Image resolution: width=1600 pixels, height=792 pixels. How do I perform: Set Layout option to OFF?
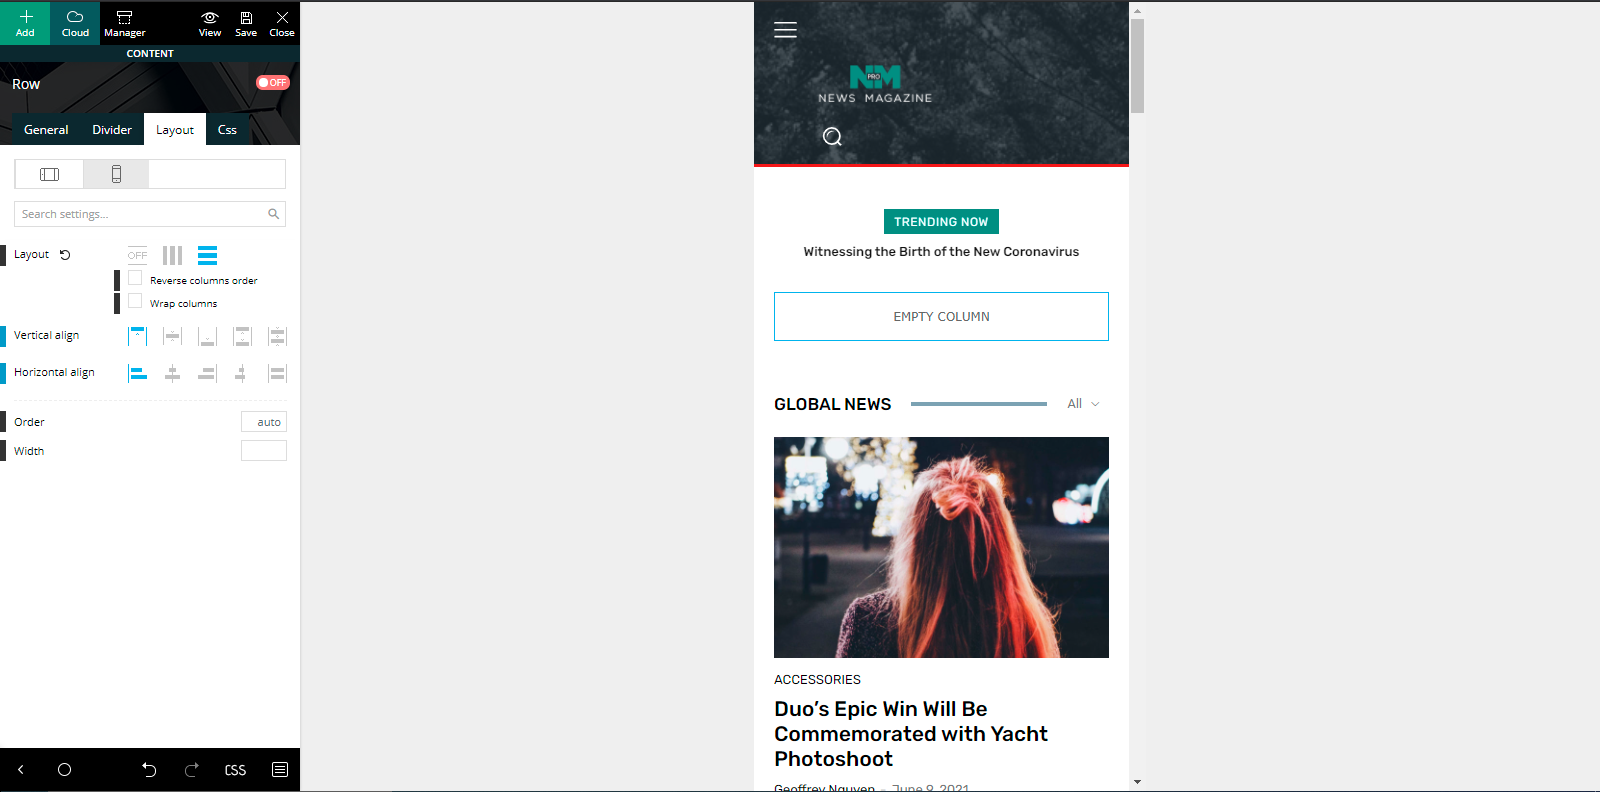click(138, 255)
